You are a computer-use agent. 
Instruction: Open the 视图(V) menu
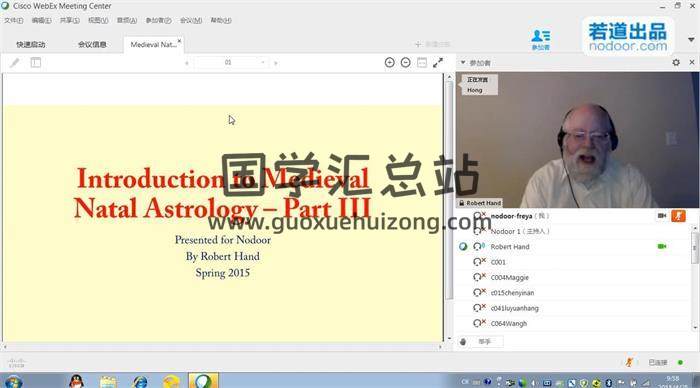(98, 20)
